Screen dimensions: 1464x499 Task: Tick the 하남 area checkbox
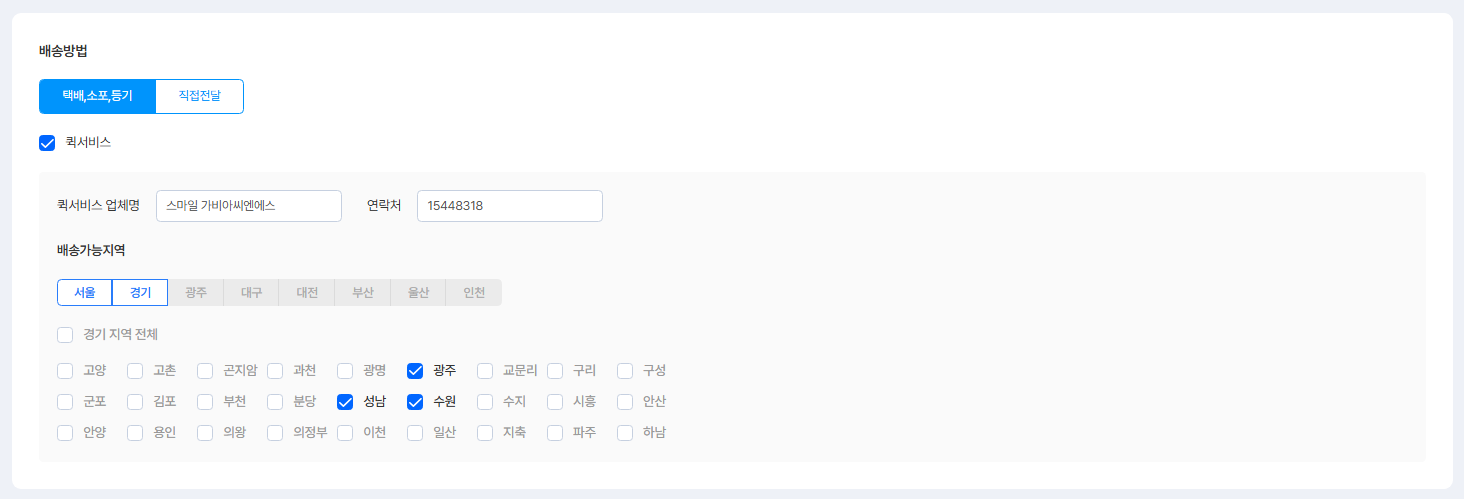click(626, 433)
